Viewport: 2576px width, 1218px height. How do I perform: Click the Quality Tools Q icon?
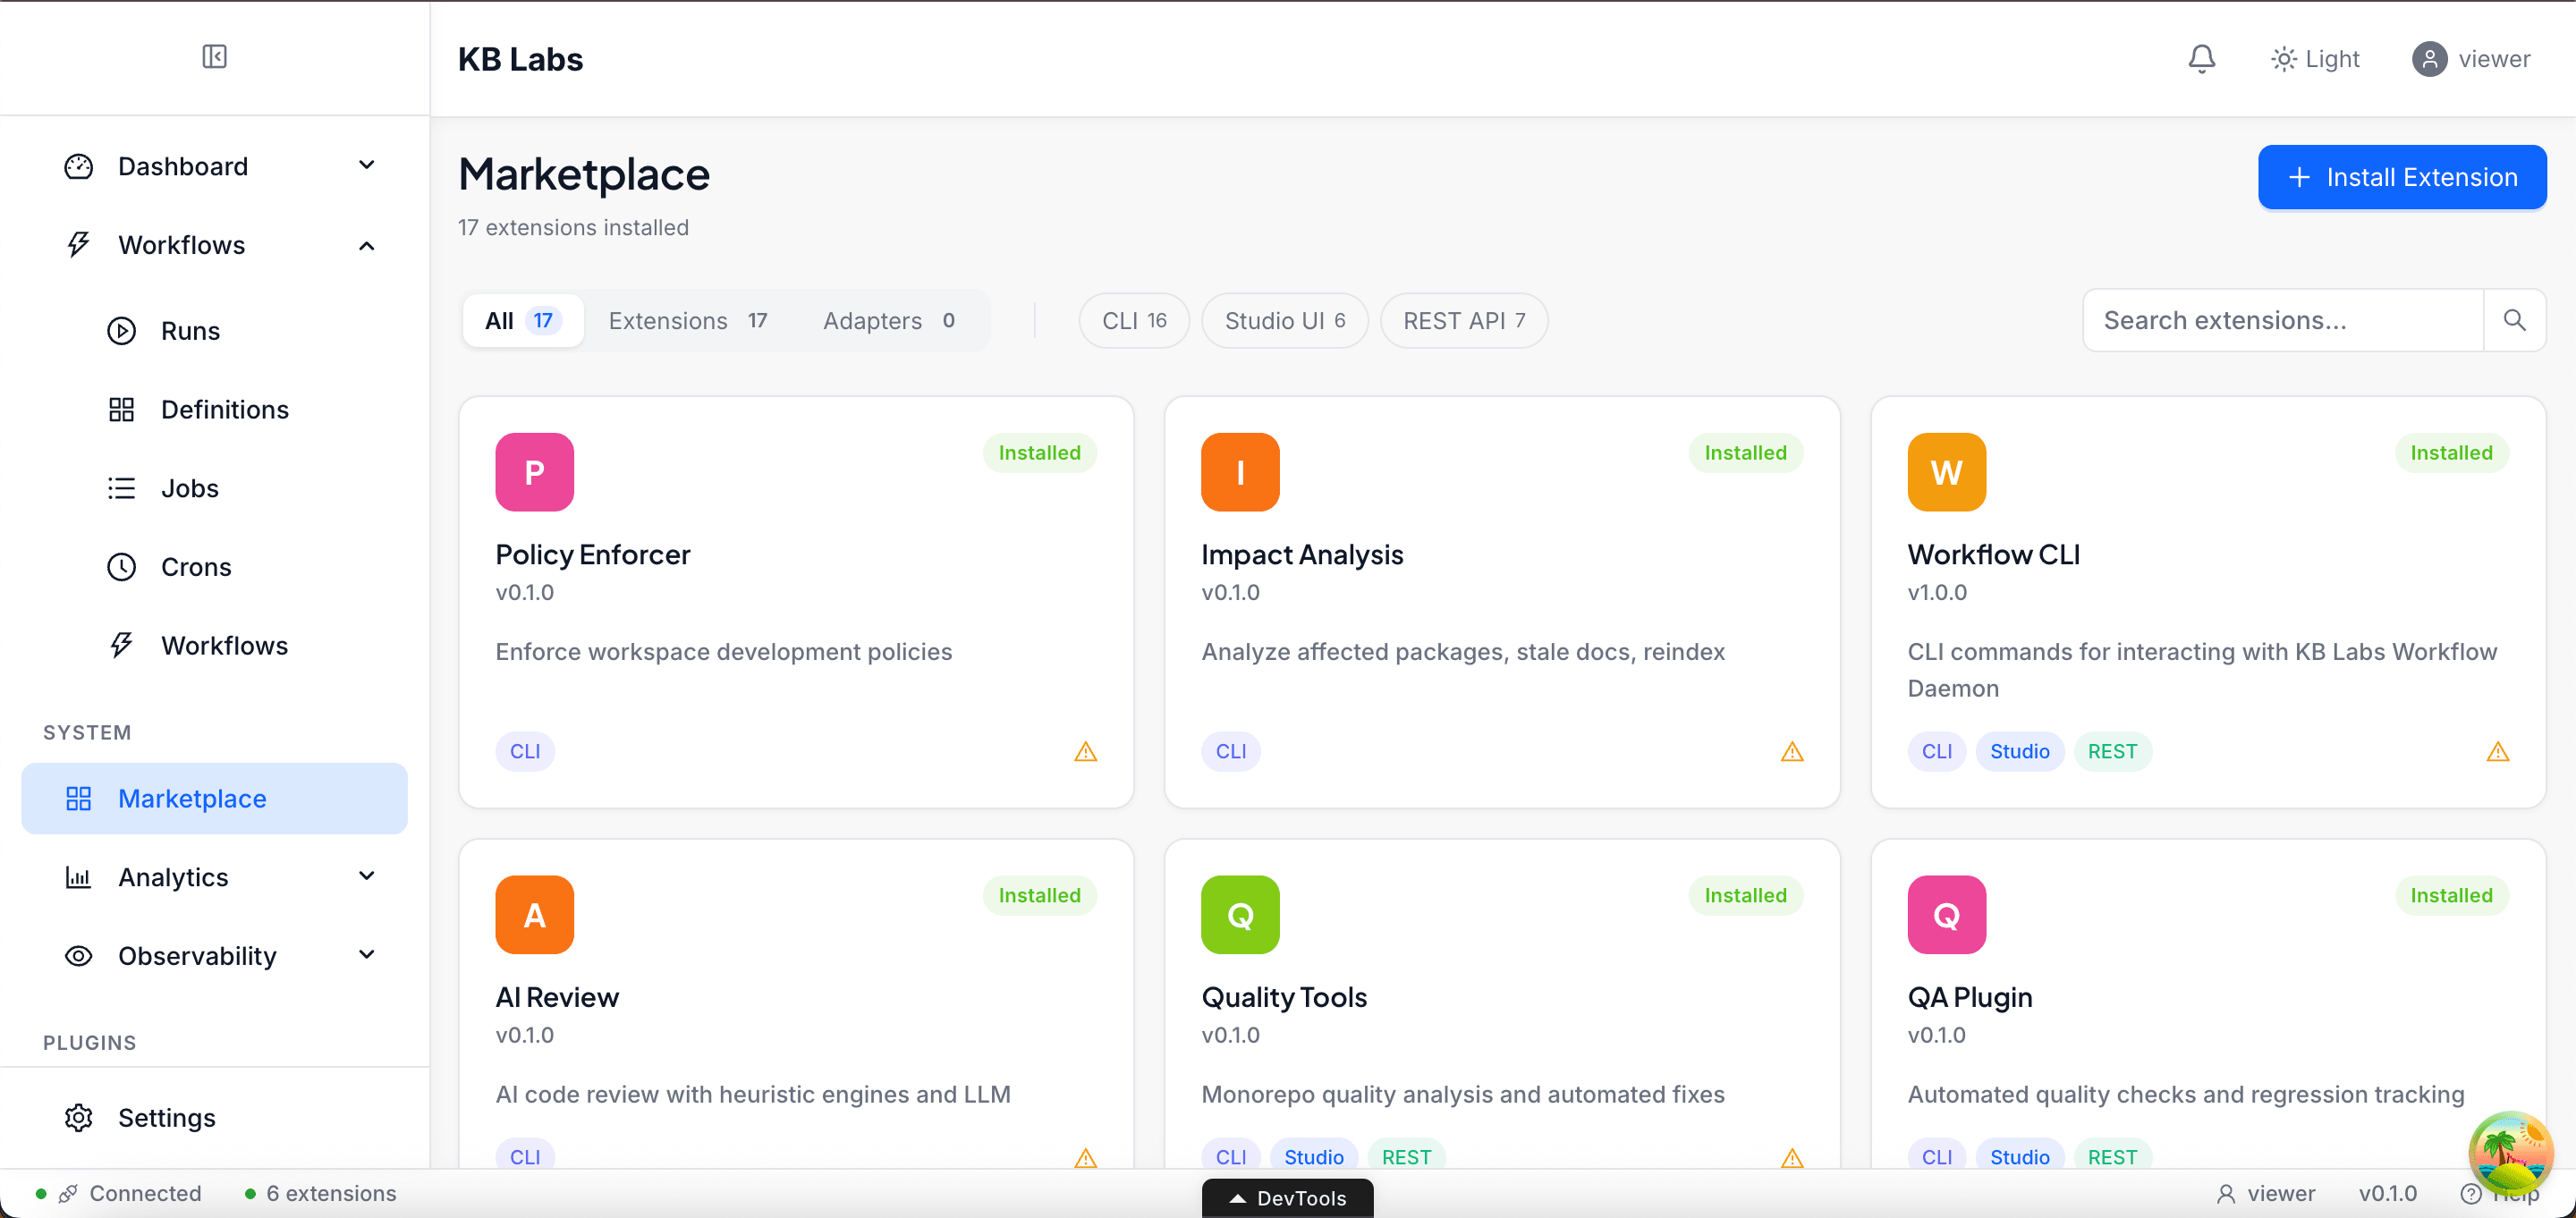coord(1240,914)
